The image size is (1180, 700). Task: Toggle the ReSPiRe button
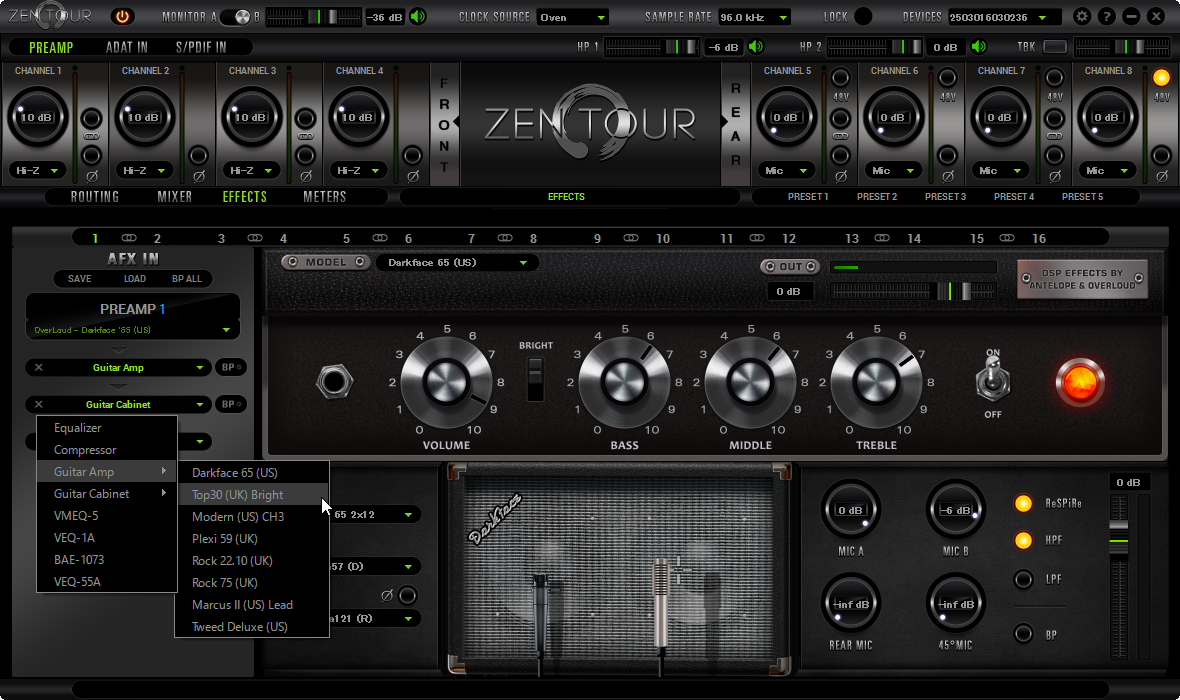[1023, 504]
